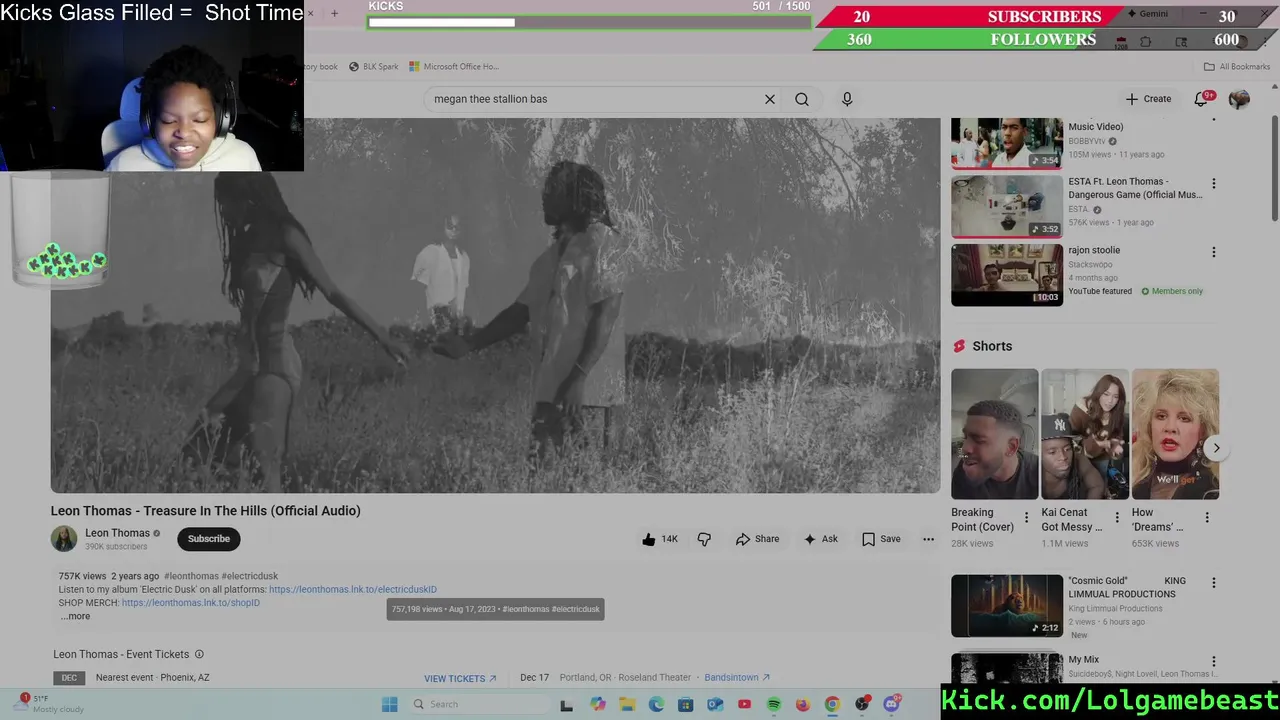This screenshot has width=1280, height=720.
Task: Open more actions ellipsis beside Save
Action: point(928,539)
